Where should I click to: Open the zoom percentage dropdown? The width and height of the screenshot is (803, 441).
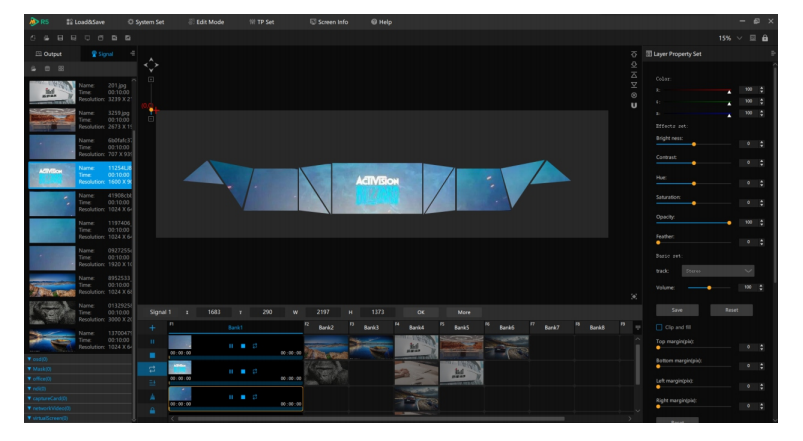[x=739, y=38]
